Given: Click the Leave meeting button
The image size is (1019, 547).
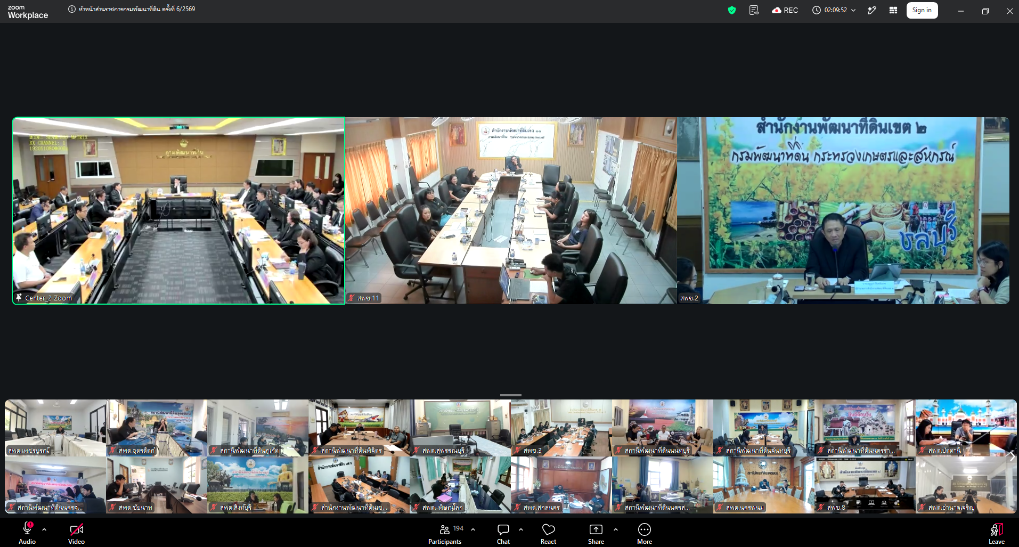Looking at the screenshot, I should tap(996, 534).
